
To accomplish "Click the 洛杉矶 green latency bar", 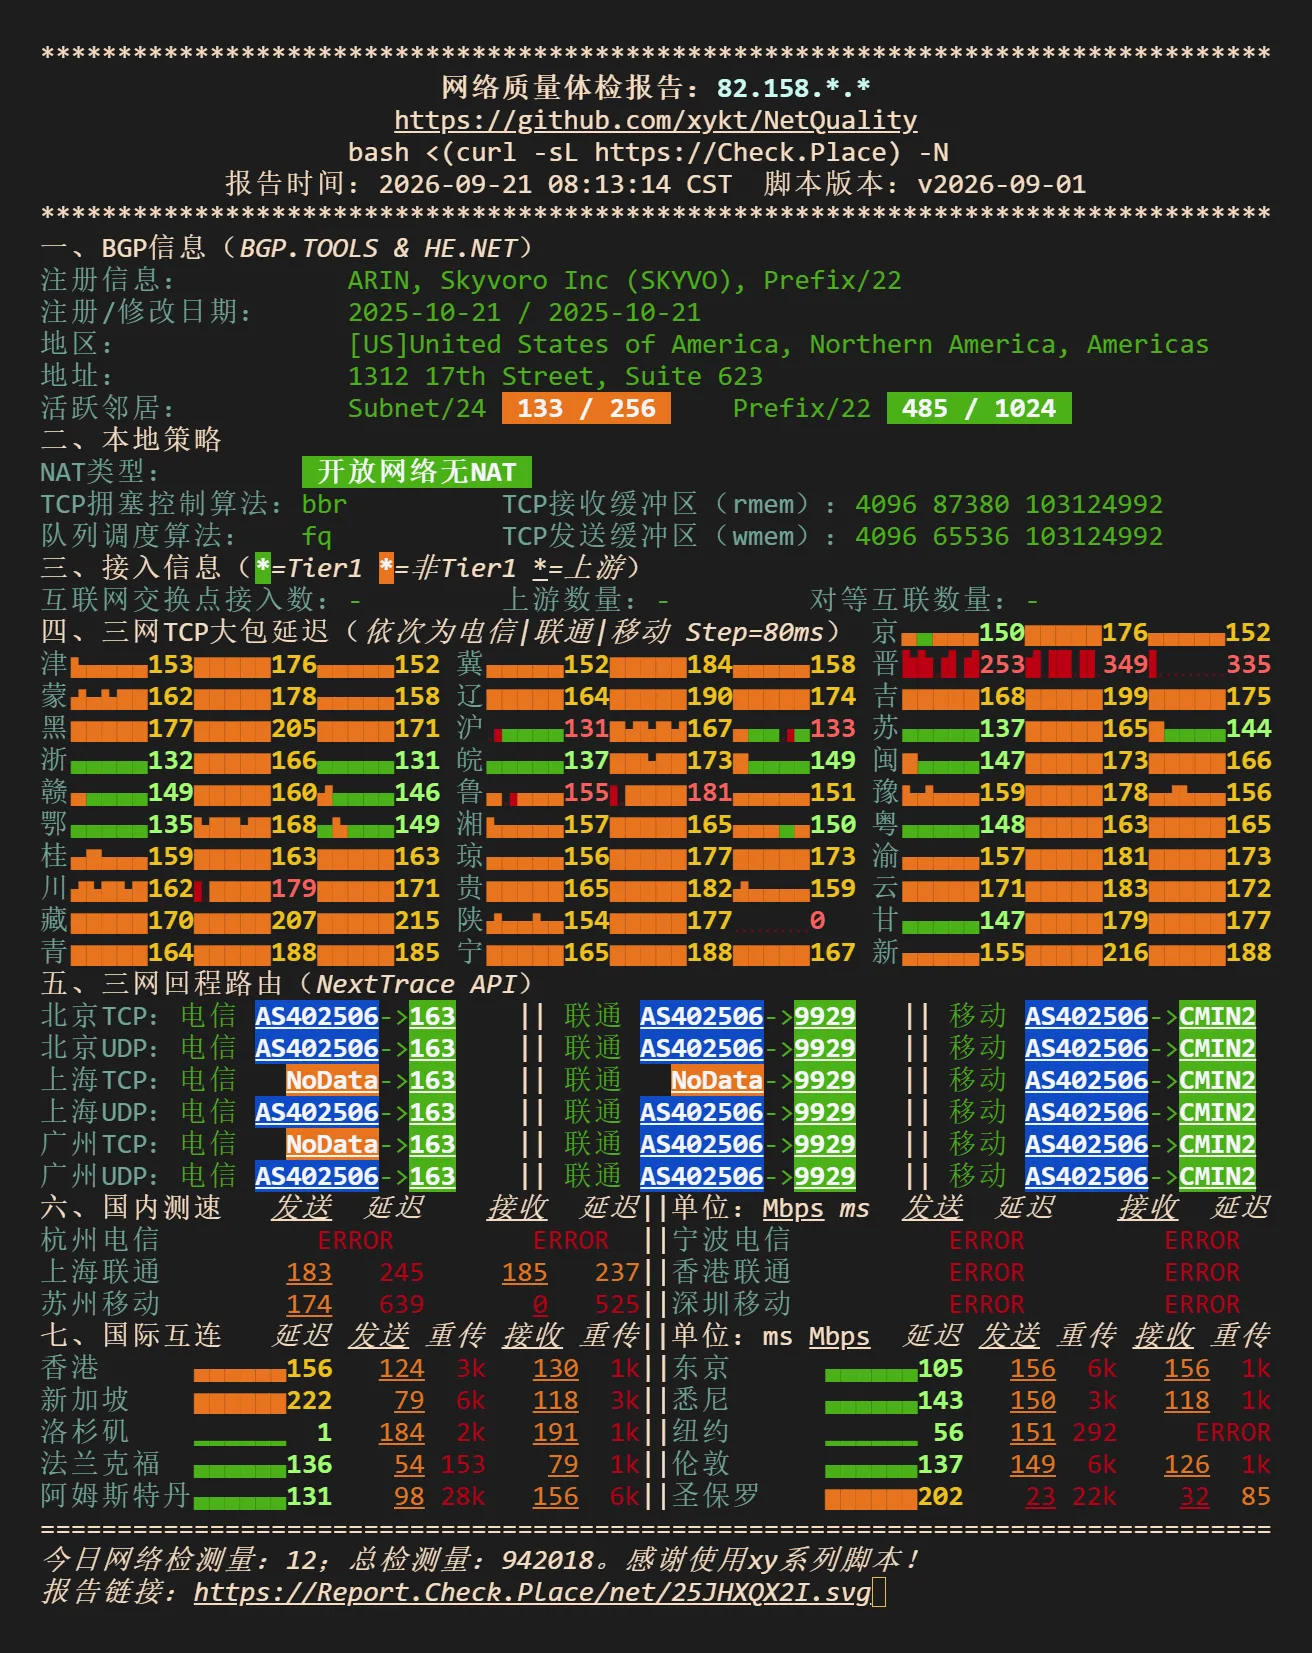I will [240, 1441].
